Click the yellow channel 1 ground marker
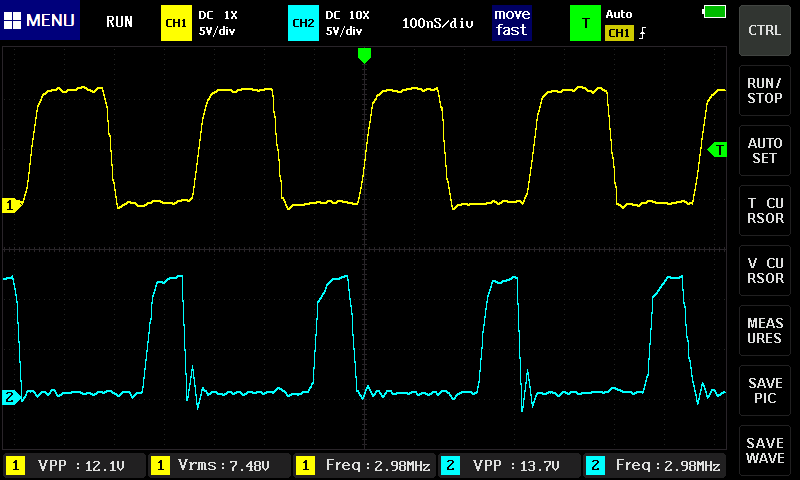 tap(12, 205)
